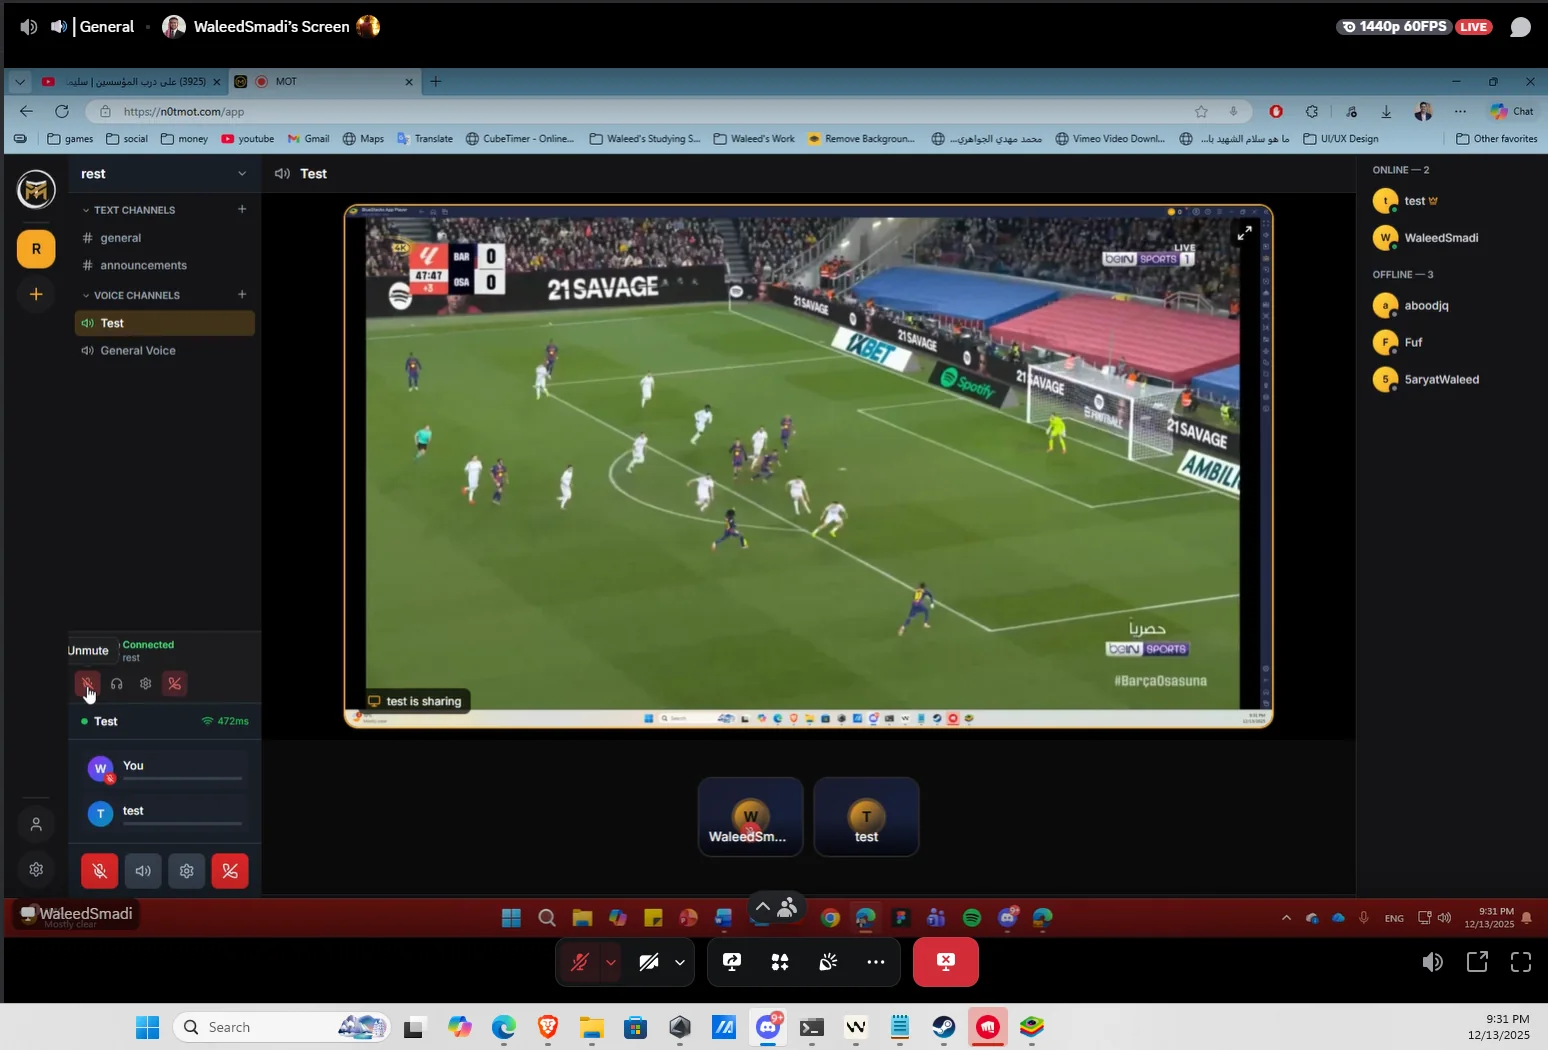Click the red leave-call button in the Discord stream controls
Viewport: 1548px width, 1050px height.
click(945, 962)
